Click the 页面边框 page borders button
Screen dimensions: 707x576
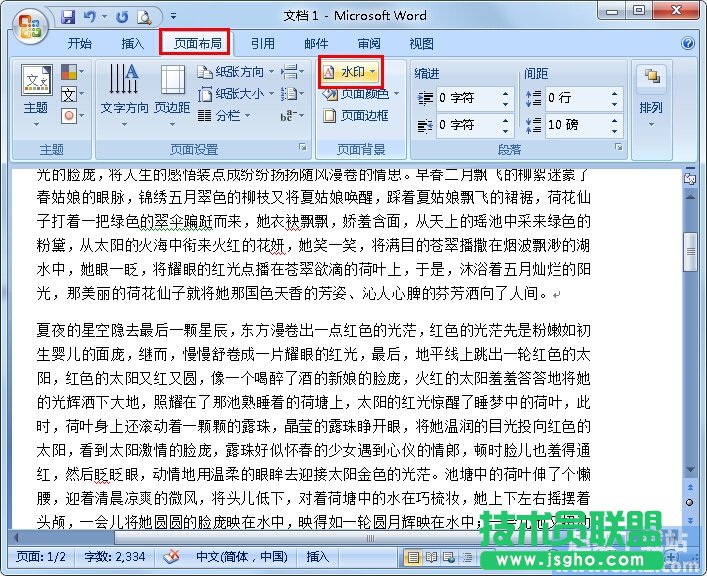(356, 116)
